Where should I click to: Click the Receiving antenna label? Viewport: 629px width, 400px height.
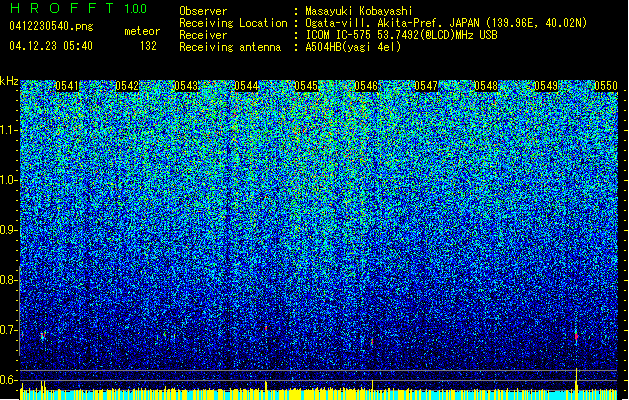[x=230, y=47]
